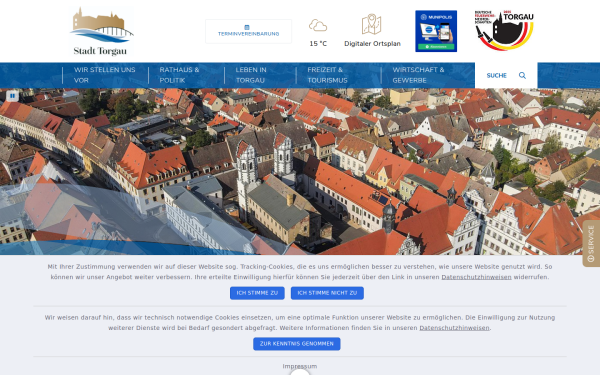The height and width of the screenshot is (375, 600).
Task: Pause the header image slideshow
Action: tap(12, 96)
